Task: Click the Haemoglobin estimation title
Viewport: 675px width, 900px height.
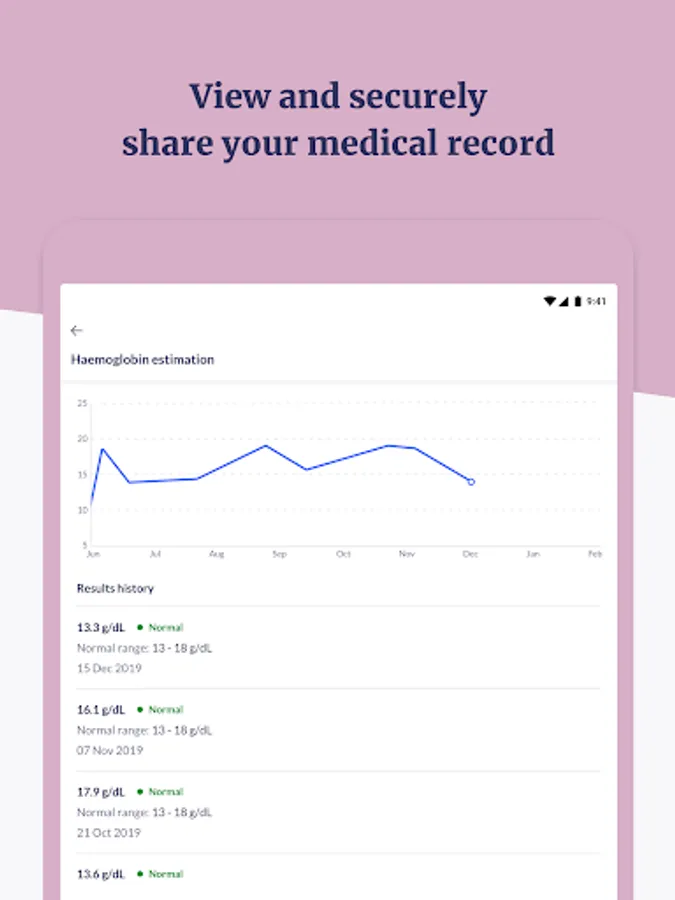Action: 142,359
